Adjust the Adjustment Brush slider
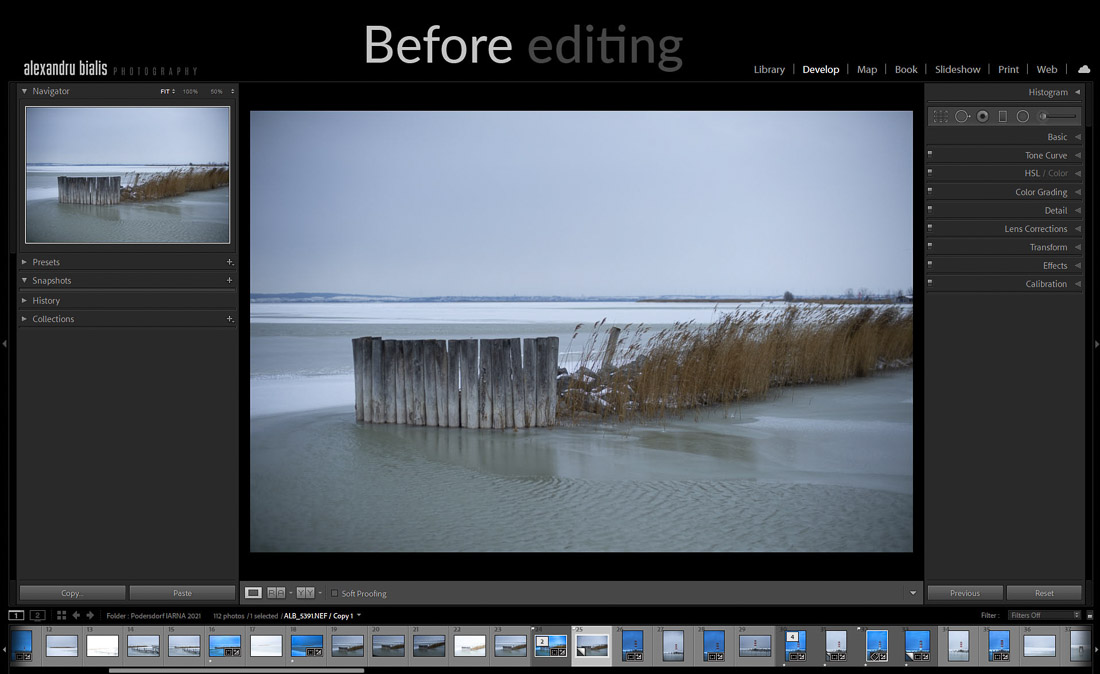Viewport: 1100px width, 674px height. pyautogui.click(x=1057, y=116)
